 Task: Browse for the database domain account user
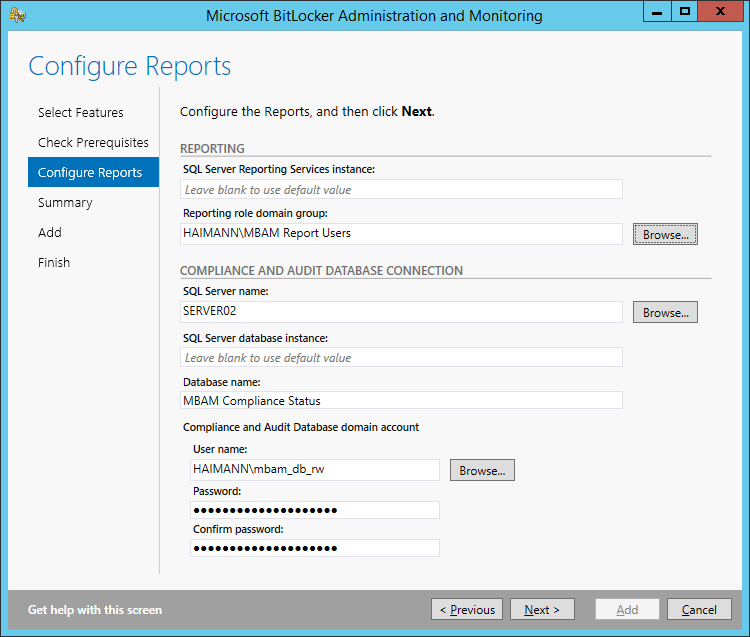482,470
